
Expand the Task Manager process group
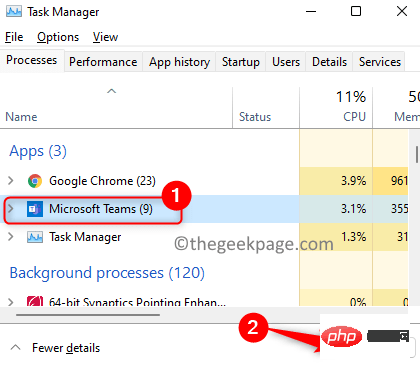(11, 237)
